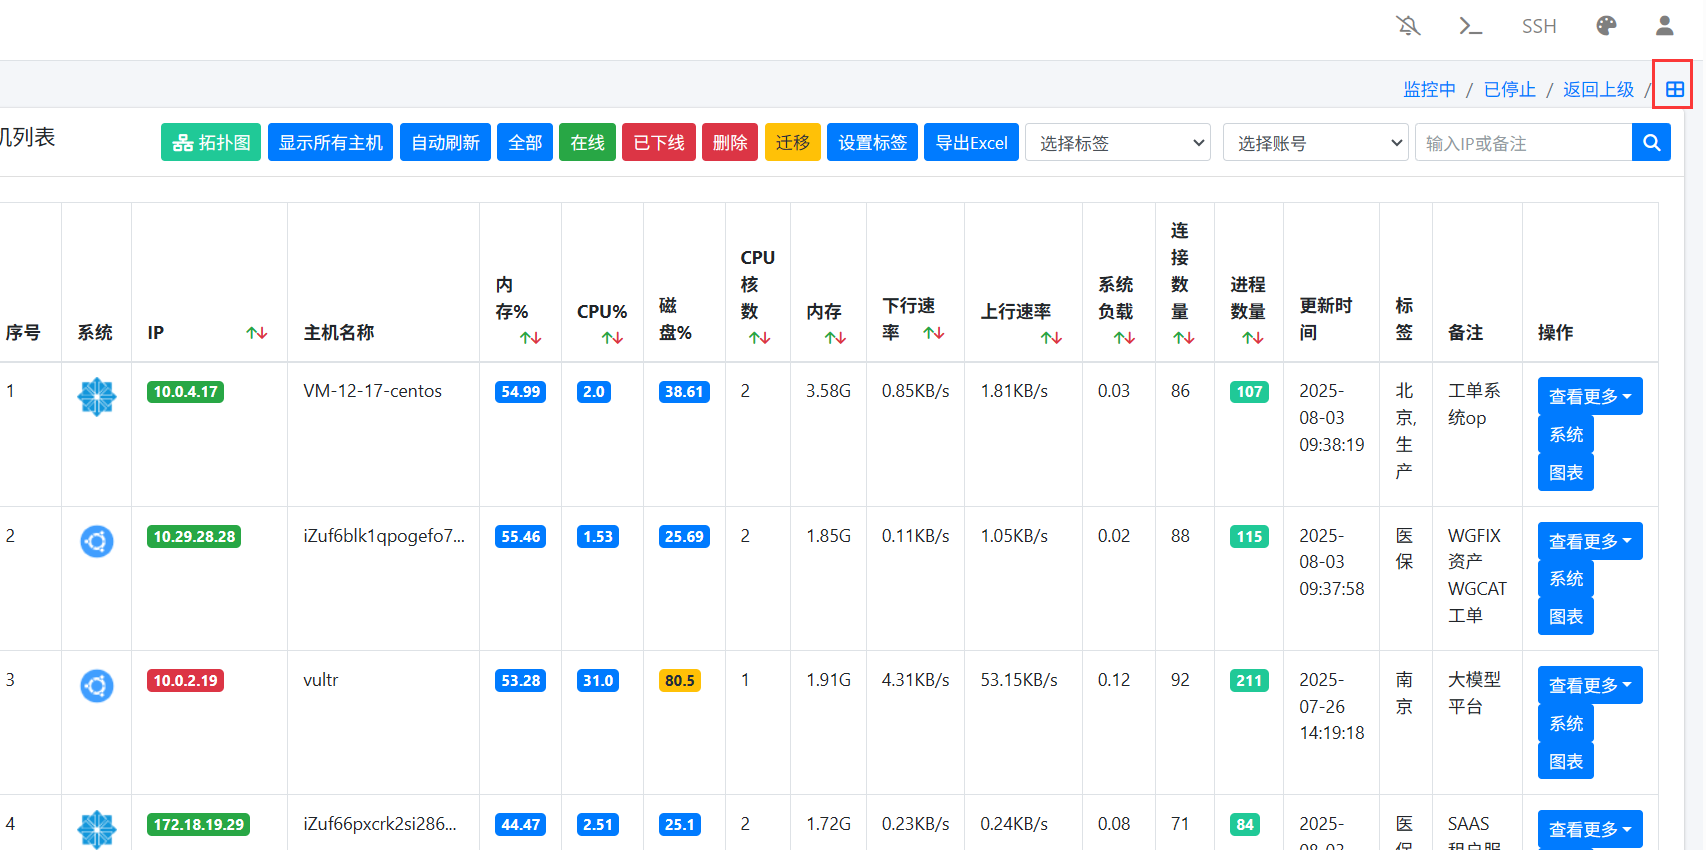
Task: Sort by 进程数量 column arrows
Action: pos(1252,338)
